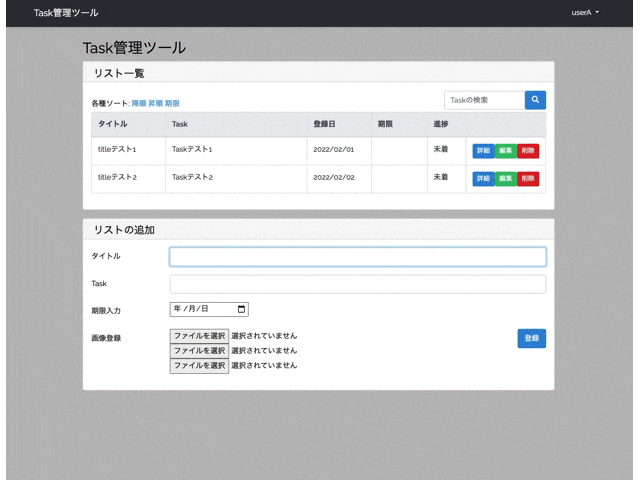Select the titleテスト1 title cell
Viewport: 640px width, 480px height.
tap(128, 151)
